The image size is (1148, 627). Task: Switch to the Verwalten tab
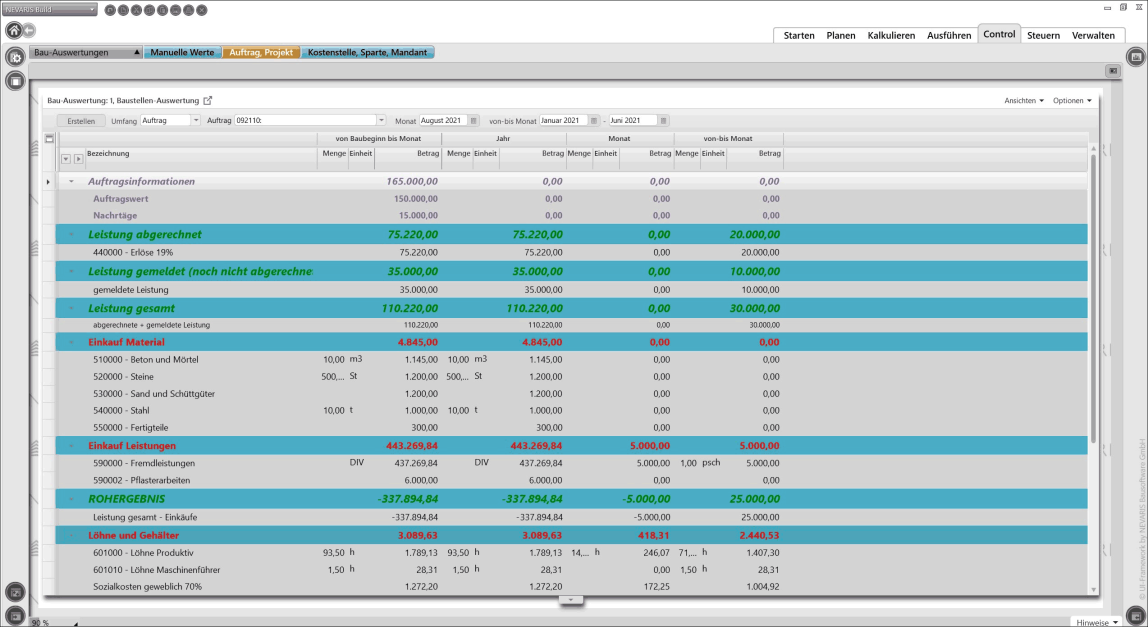click(x=1093, y=35)
